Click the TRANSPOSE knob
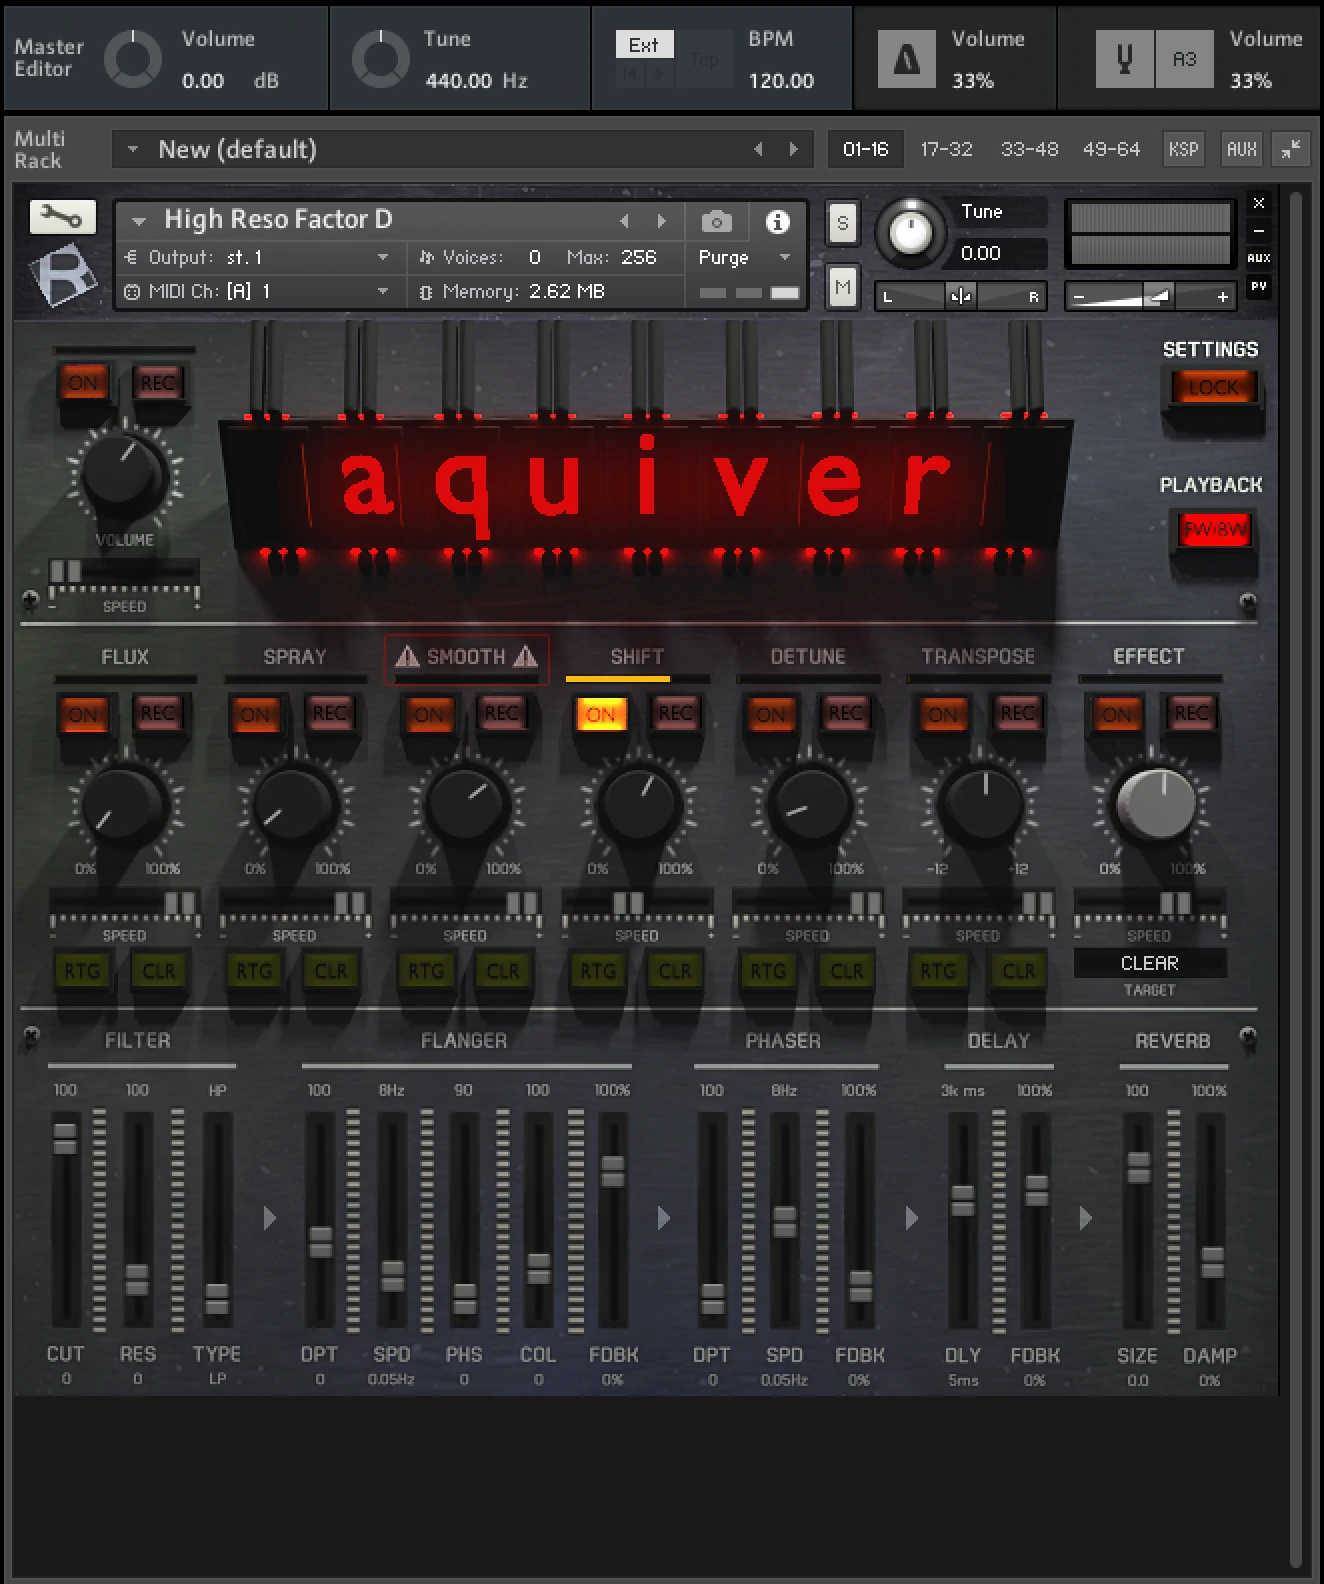Viewport: 1324px width, 1584px height. pos(981,804)
